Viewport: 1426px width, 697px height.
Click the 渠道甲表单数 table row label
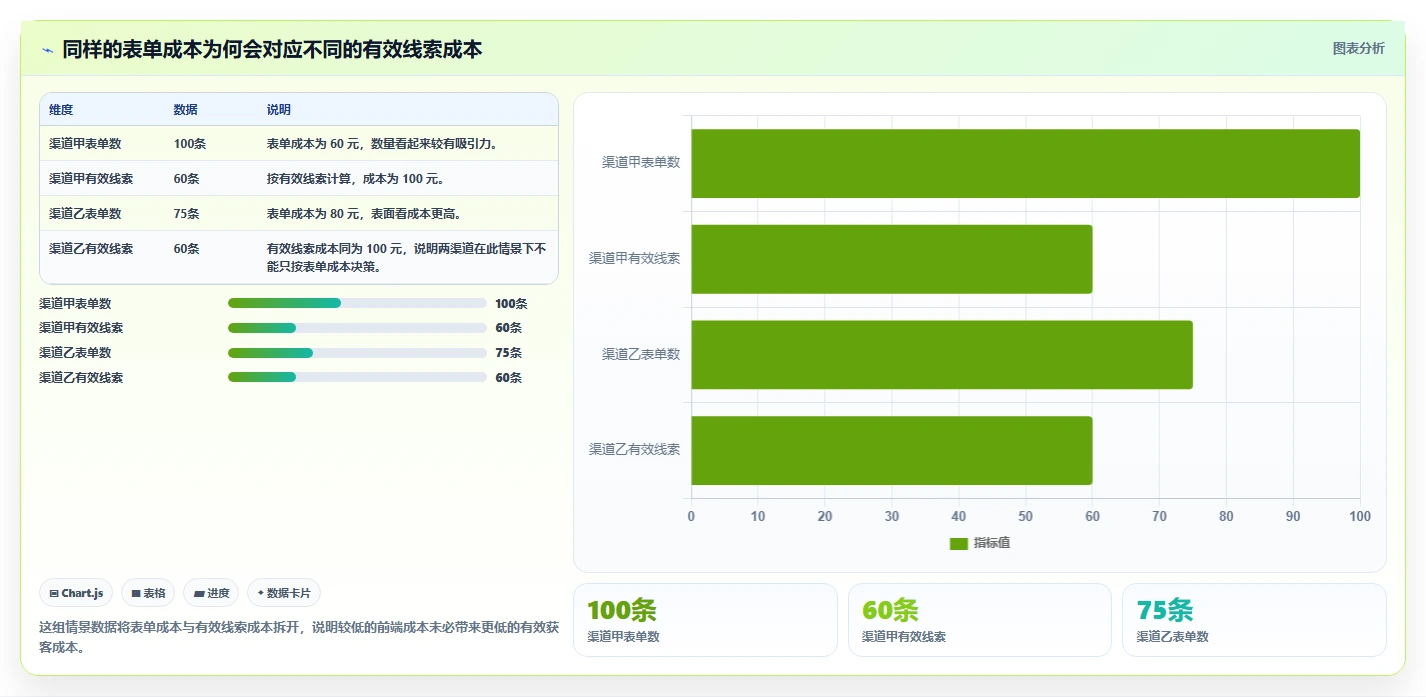click(x=85, y=144)
